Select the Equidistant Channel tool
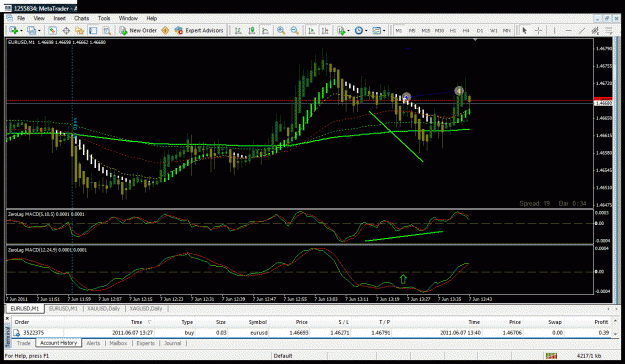This screenshot has width=625, height=364. click(x=595, y=30)
